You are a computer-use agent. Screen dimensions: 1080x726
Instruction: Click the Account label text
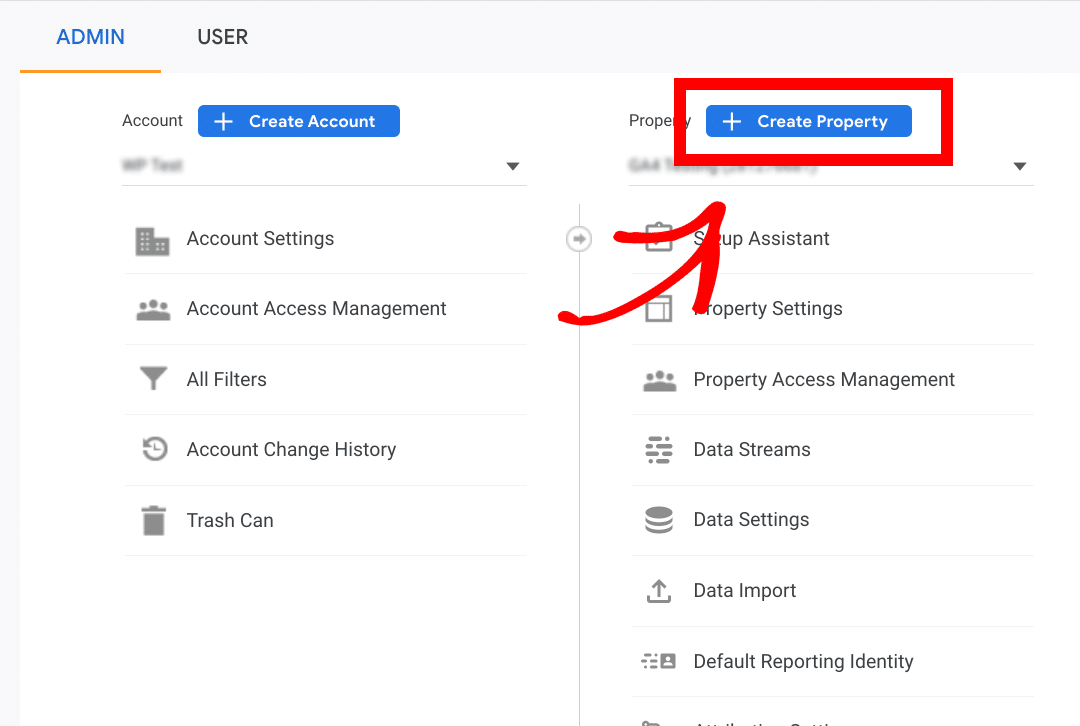coord(152,120)
